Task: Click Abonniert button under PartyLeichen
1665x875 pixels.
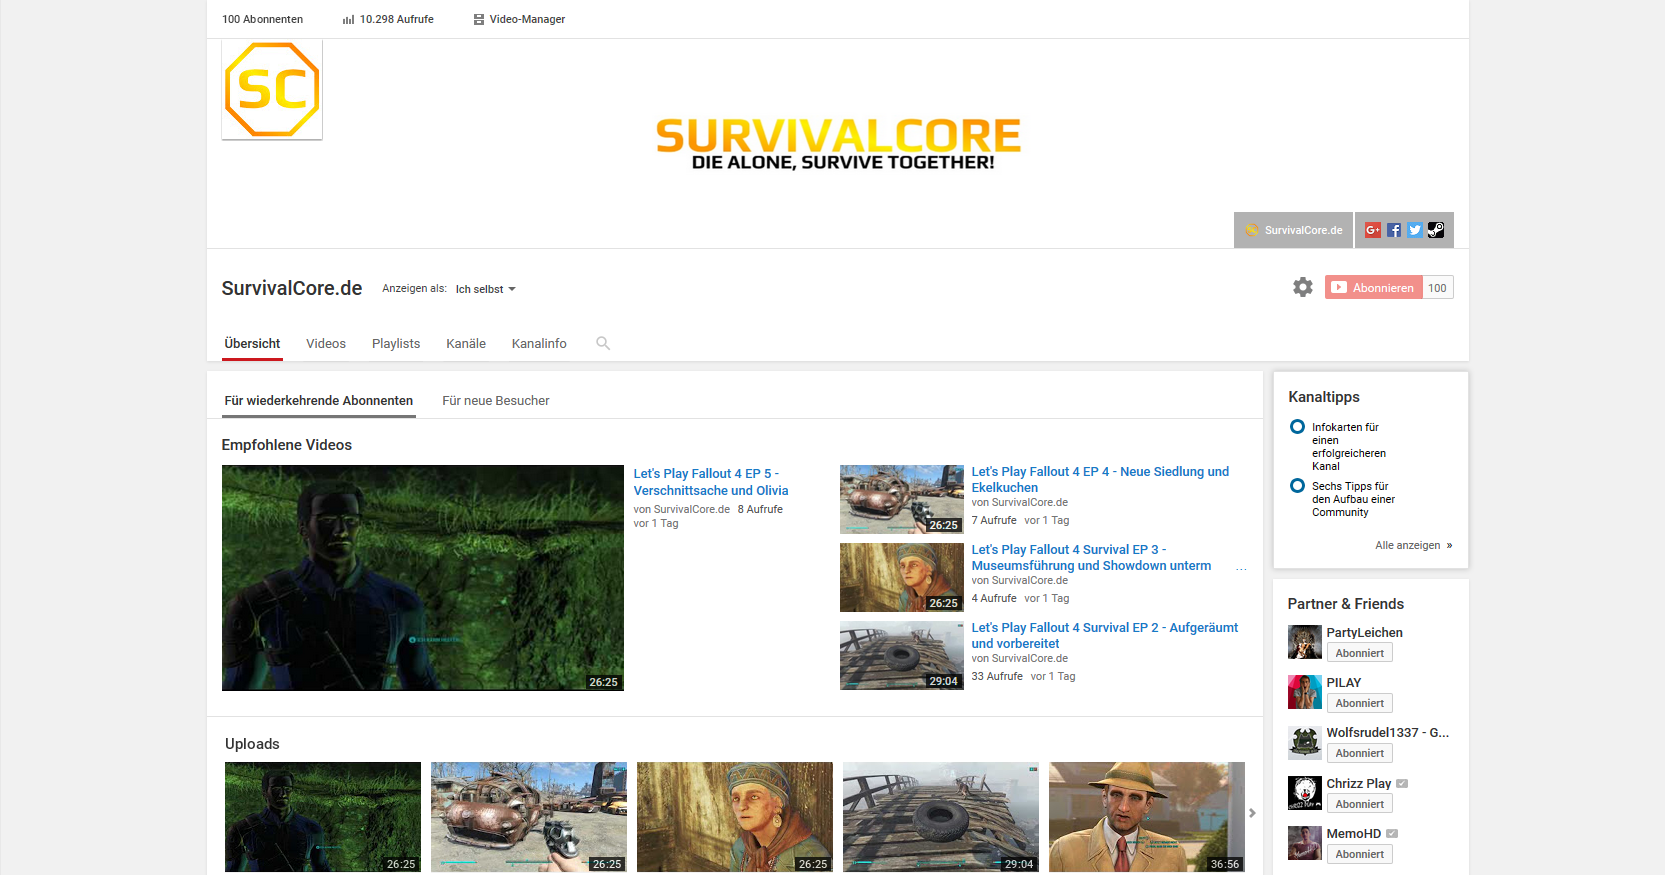Action: pyautogui.click(x=1360, y=653)
